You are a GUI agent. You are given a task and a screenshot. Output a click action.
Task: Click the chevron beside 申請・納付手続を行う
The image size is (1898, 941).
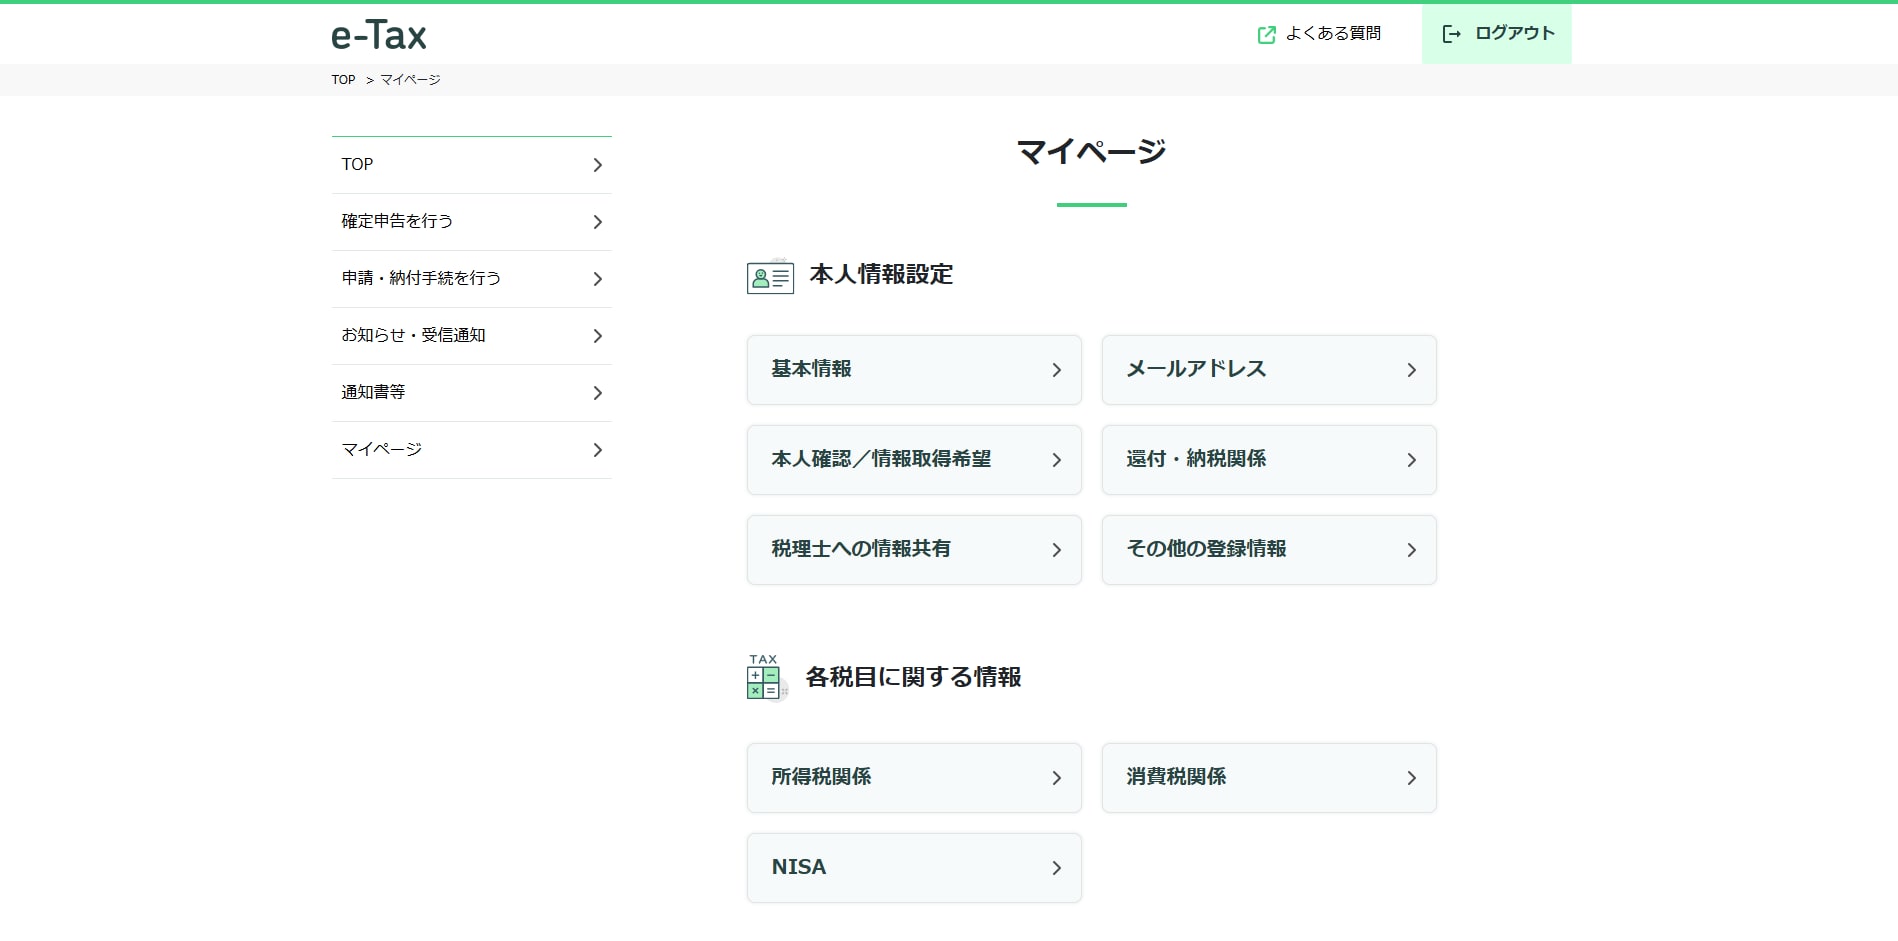[x=597, y=279]
